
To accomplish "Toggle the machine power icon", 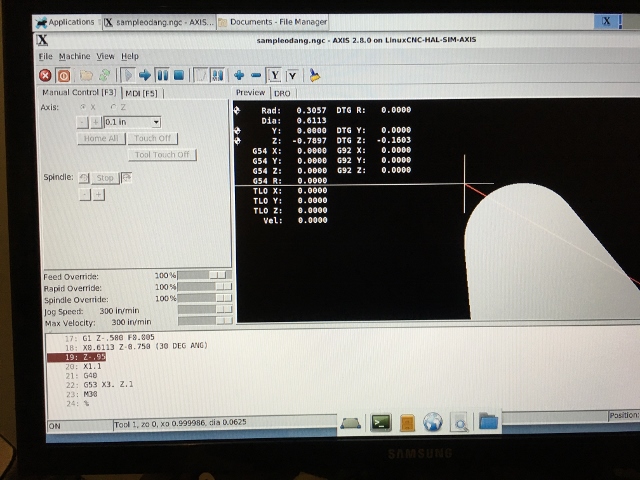I will coord(63,76).
